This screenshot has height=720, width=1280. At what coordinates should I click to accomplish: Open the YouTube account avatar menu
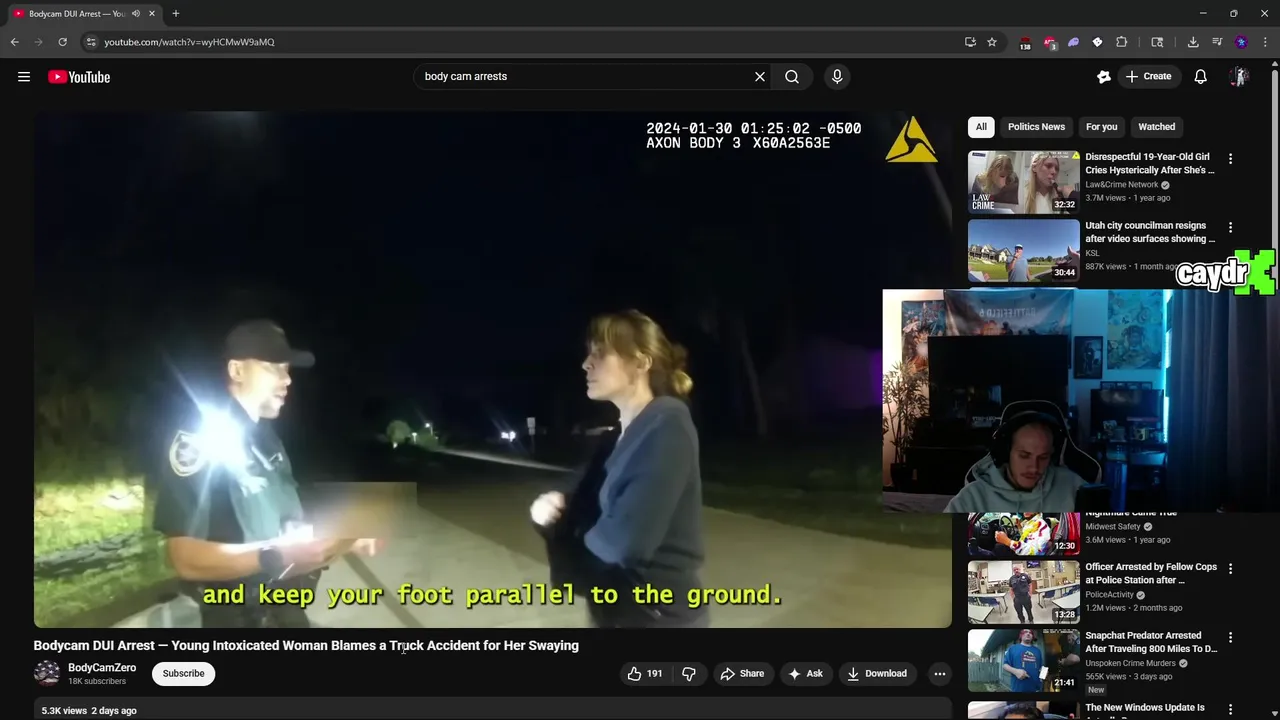click(x=1239, y=77)
